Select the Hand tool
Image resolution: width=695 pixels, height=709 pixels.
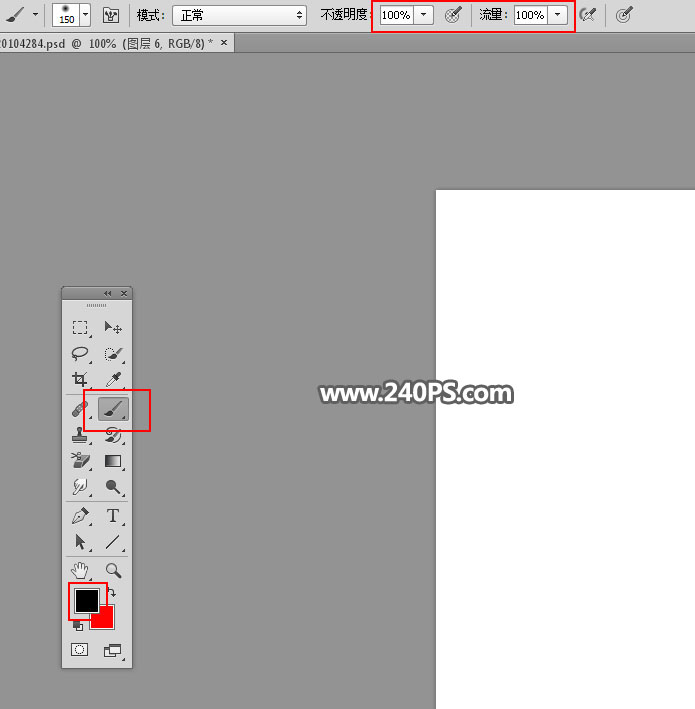(x=80, y=571)
